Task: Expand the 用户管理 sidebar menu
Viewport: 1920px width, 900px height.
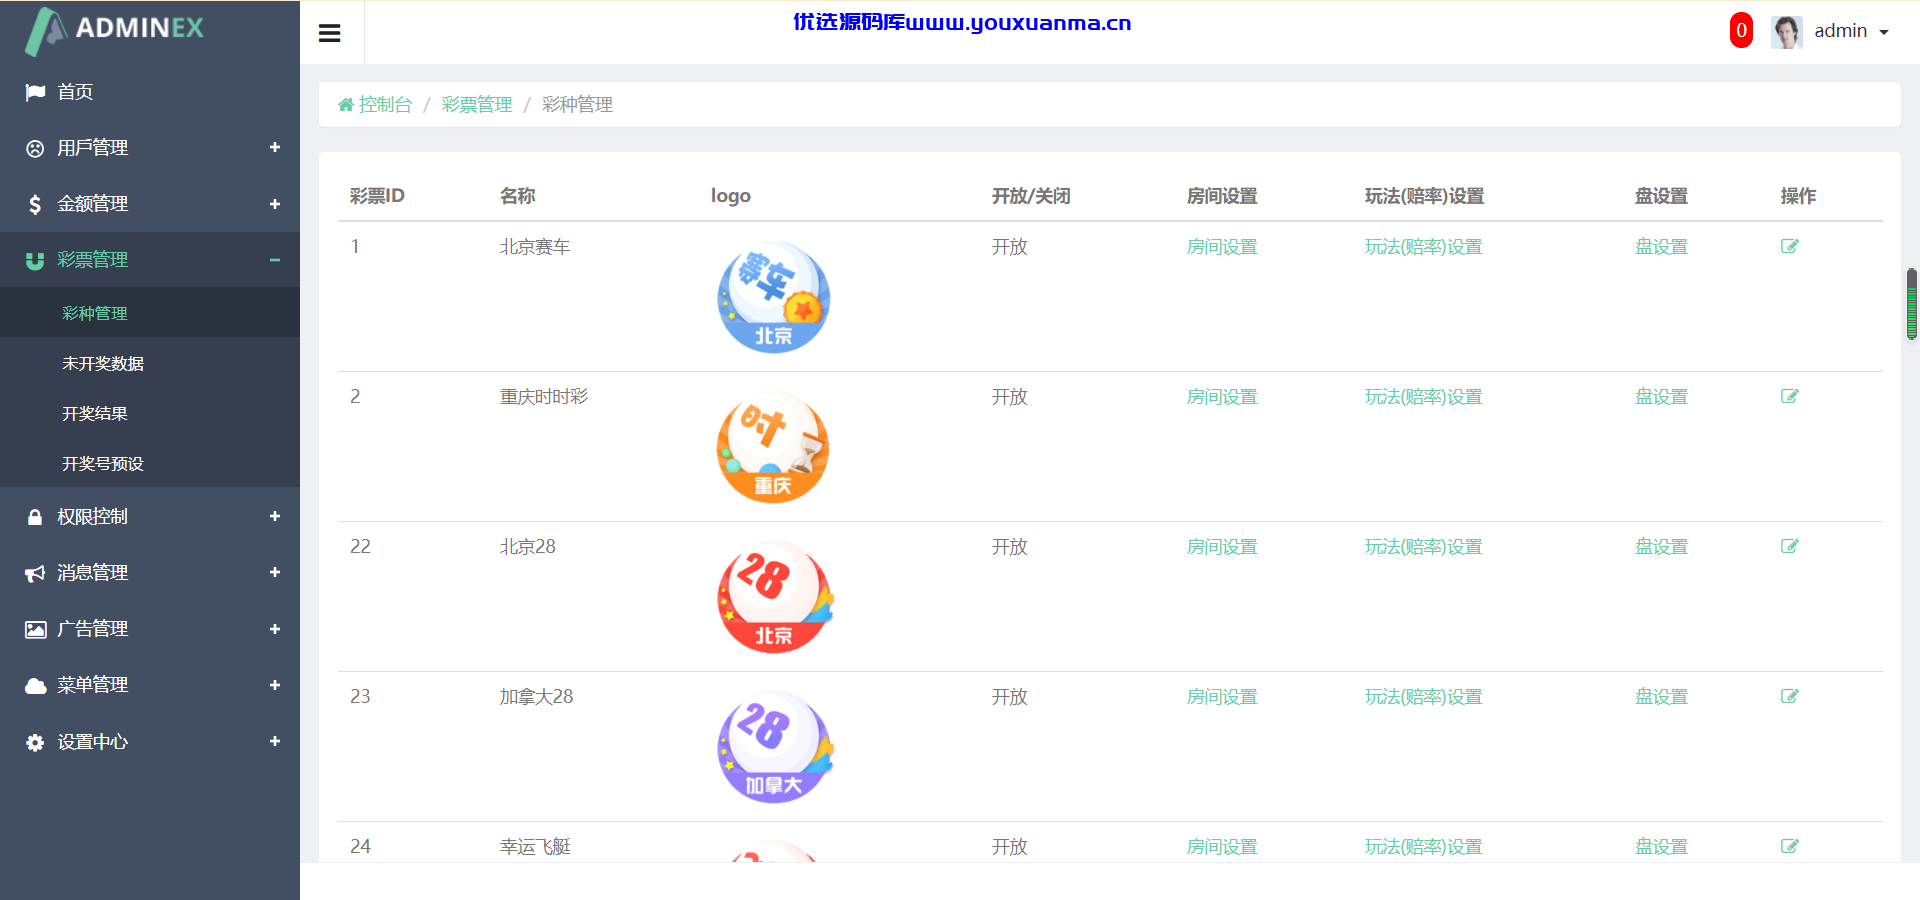Action: tap(150, 148)
